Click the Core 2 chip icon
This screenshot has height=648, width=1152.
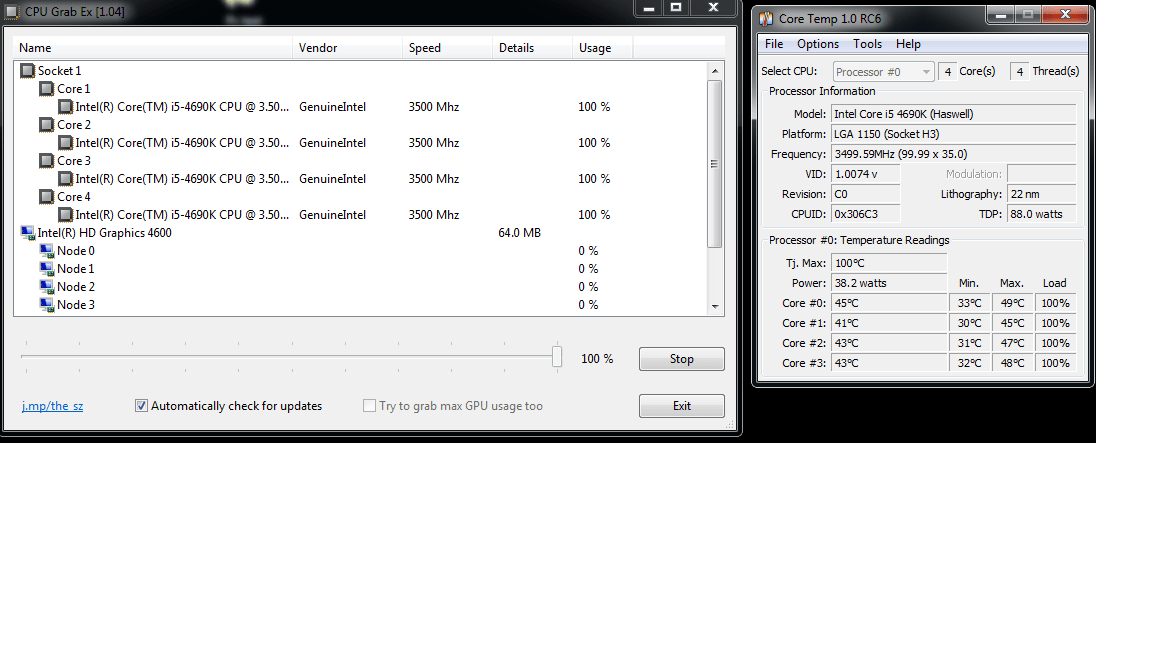pyautogui.click(x=46, y=125)
